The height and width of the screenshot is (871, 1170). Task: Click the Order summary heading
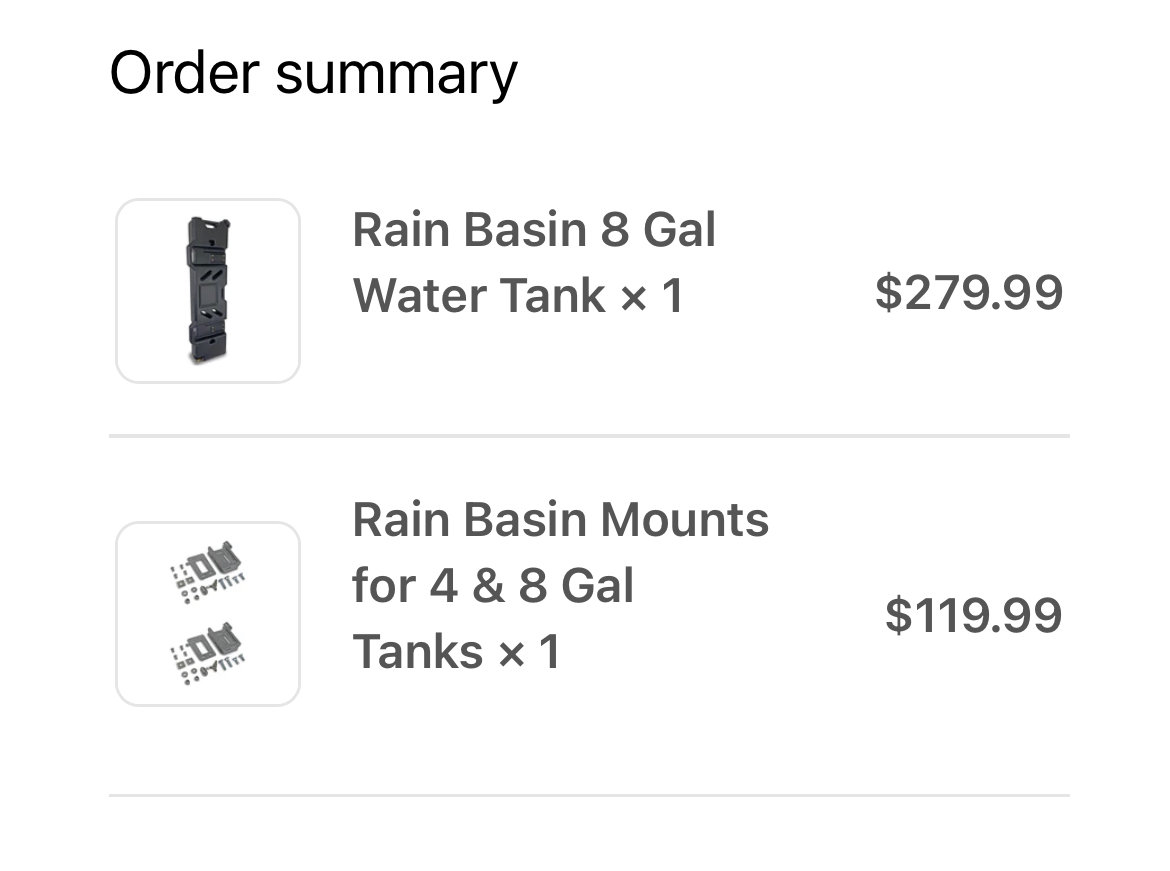click(313, 74)
